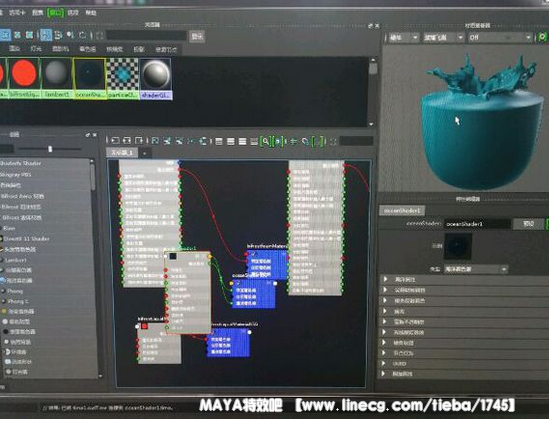Toggle the second green-highlighted icon in node editor toolbar
The height and width of the screenshot is (422, 549).
278,141
